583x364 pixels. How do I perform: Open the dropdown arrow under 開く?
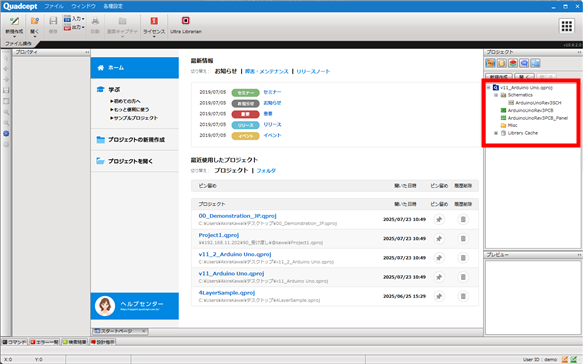(35, 37)
